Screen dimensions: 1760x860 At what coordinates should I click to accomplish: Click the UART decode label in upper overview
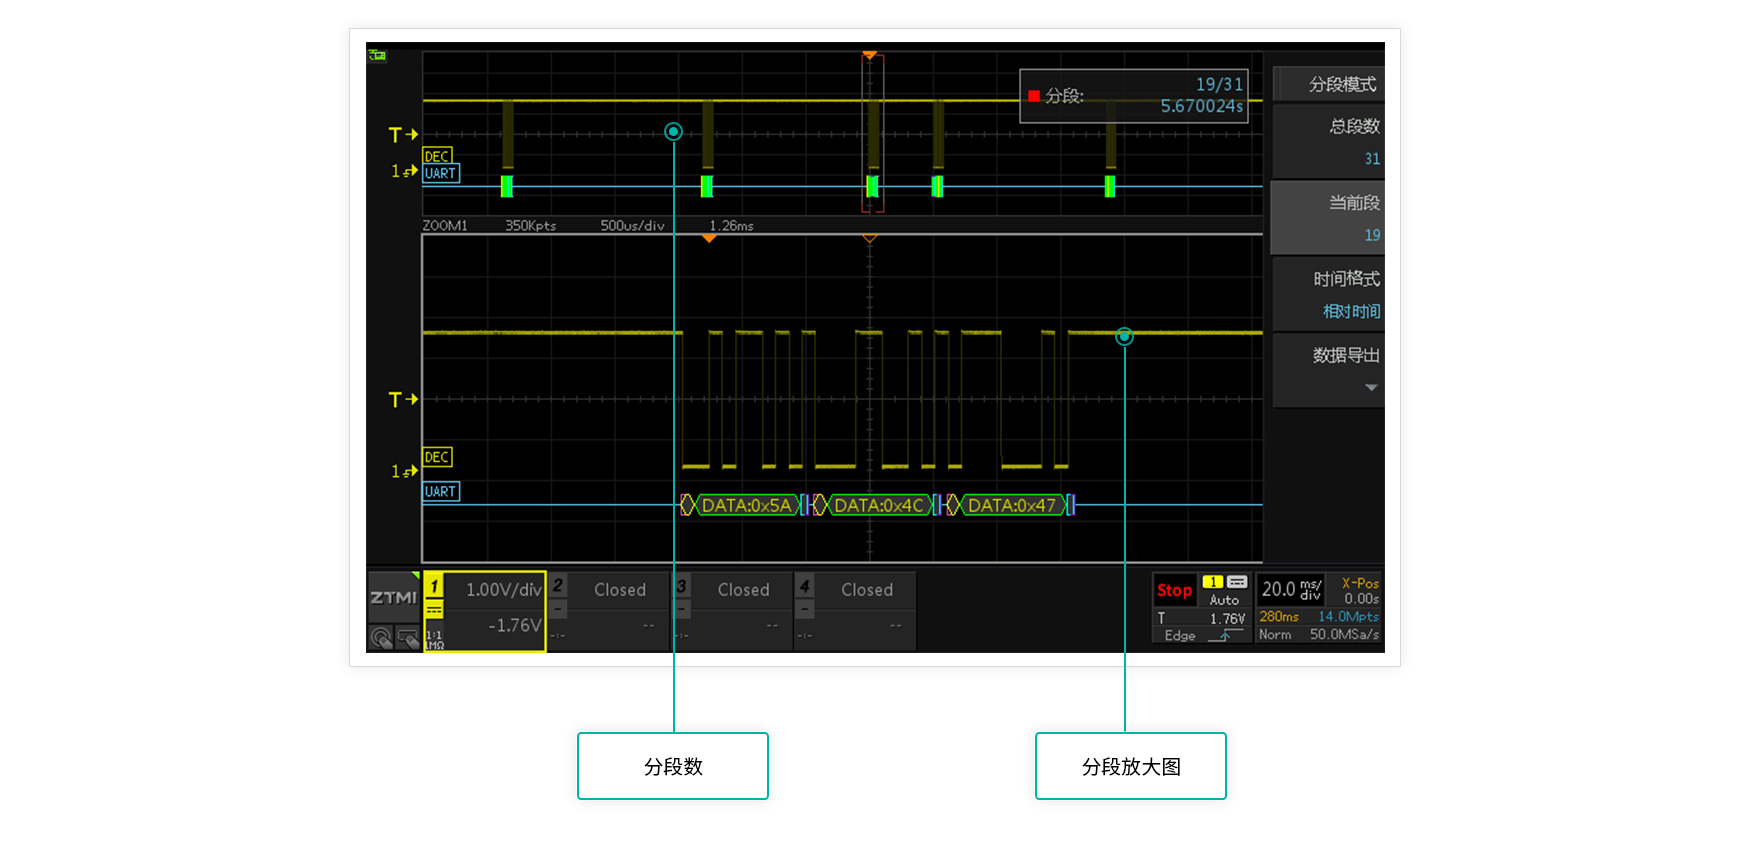pyautogui.click(x=440, y=173)
